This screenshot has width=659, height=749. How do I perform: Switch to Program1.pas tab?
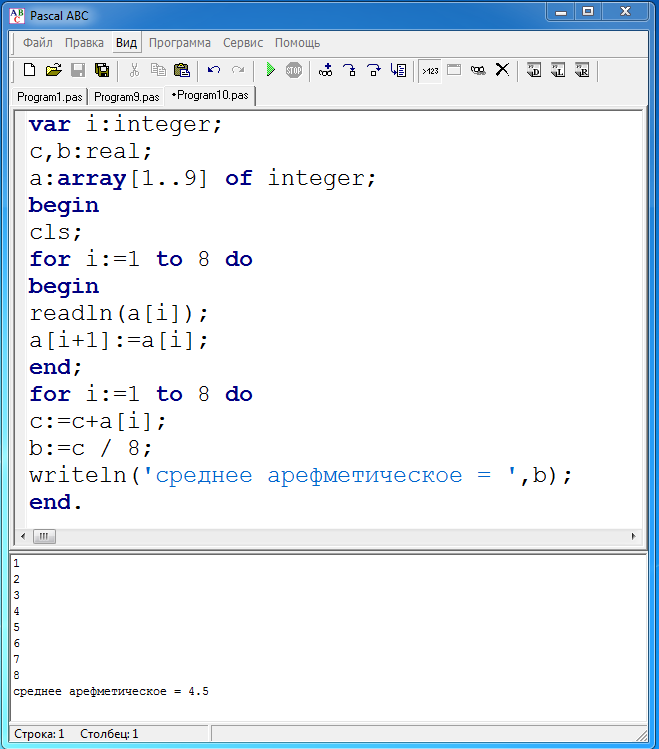[50, 97]
